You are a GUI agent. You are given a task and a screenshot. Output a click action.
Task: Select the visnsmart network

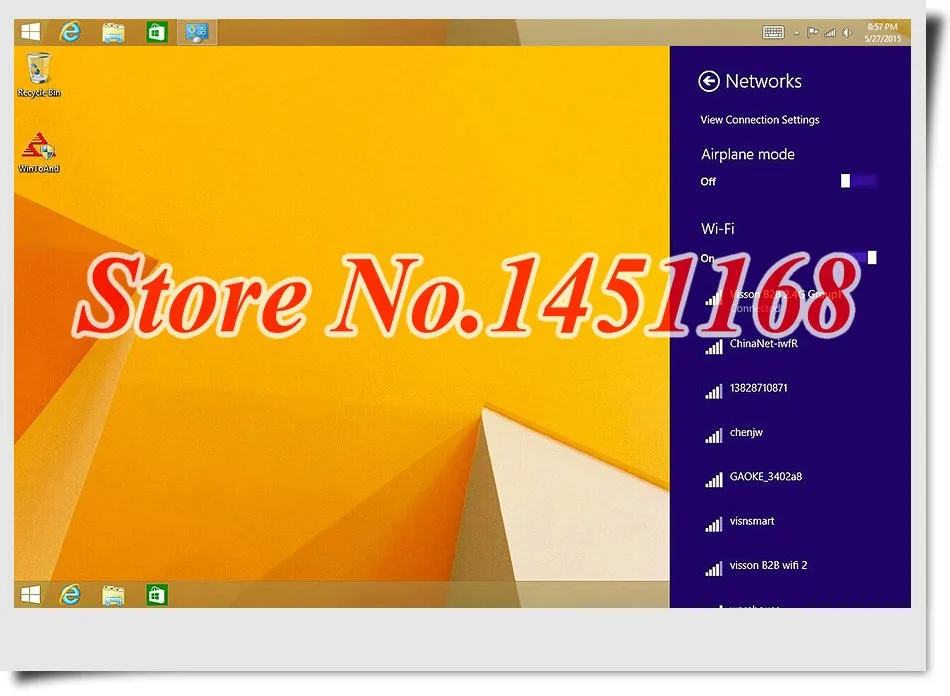790,523
